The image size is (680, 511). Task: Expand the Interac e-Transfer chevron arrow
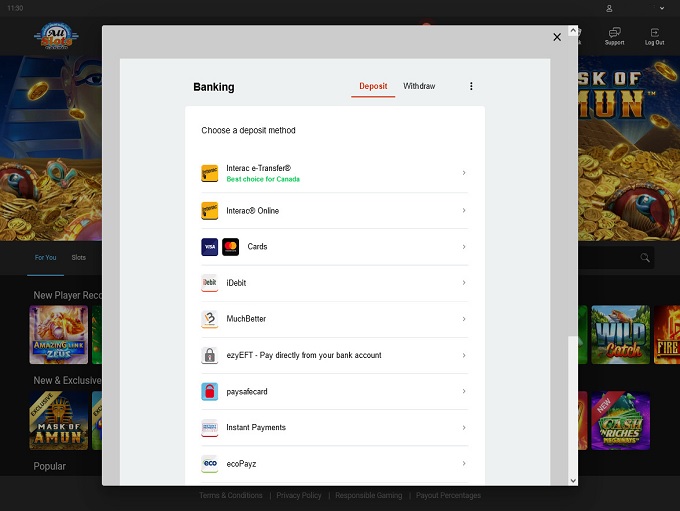pos(464,173)
